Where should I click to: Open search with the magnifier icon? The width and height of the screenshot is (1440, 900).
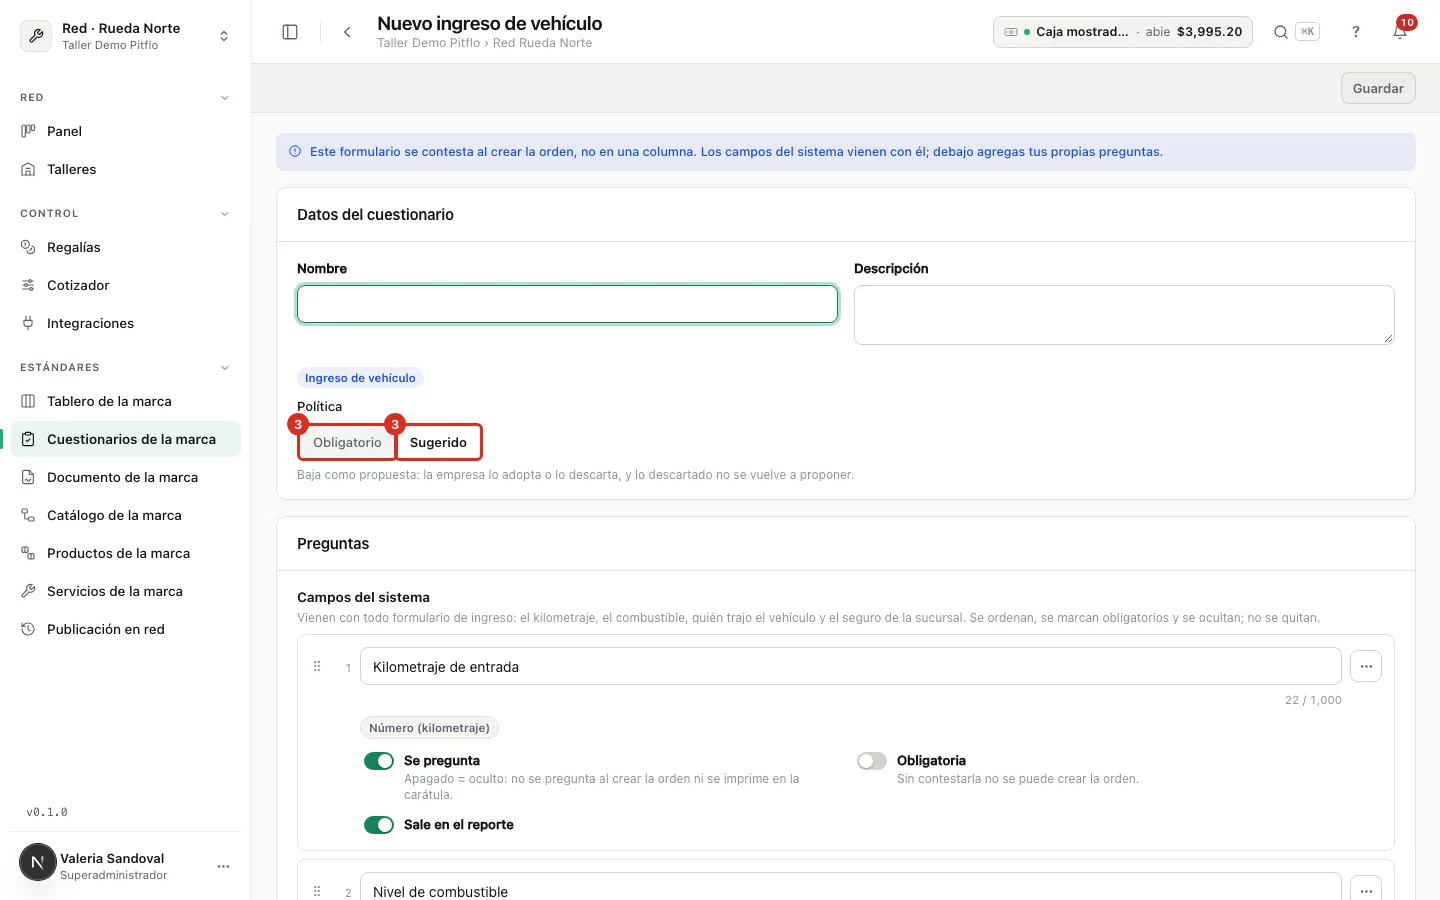(x=1280, y=32)
